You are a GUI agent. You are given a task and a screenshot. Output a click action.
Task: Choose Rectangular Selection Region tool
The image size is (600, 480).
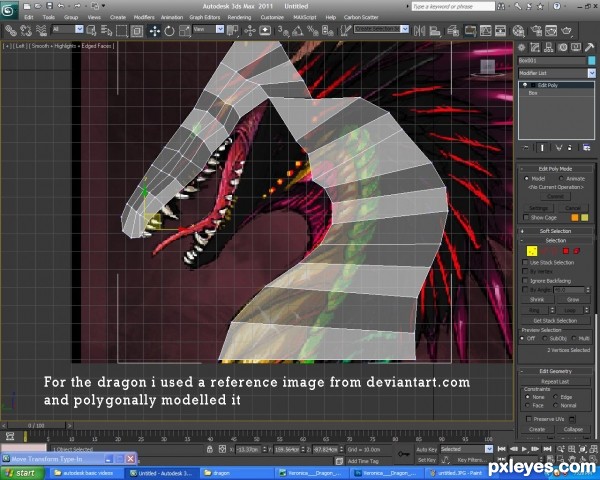(x=122, y=31)
